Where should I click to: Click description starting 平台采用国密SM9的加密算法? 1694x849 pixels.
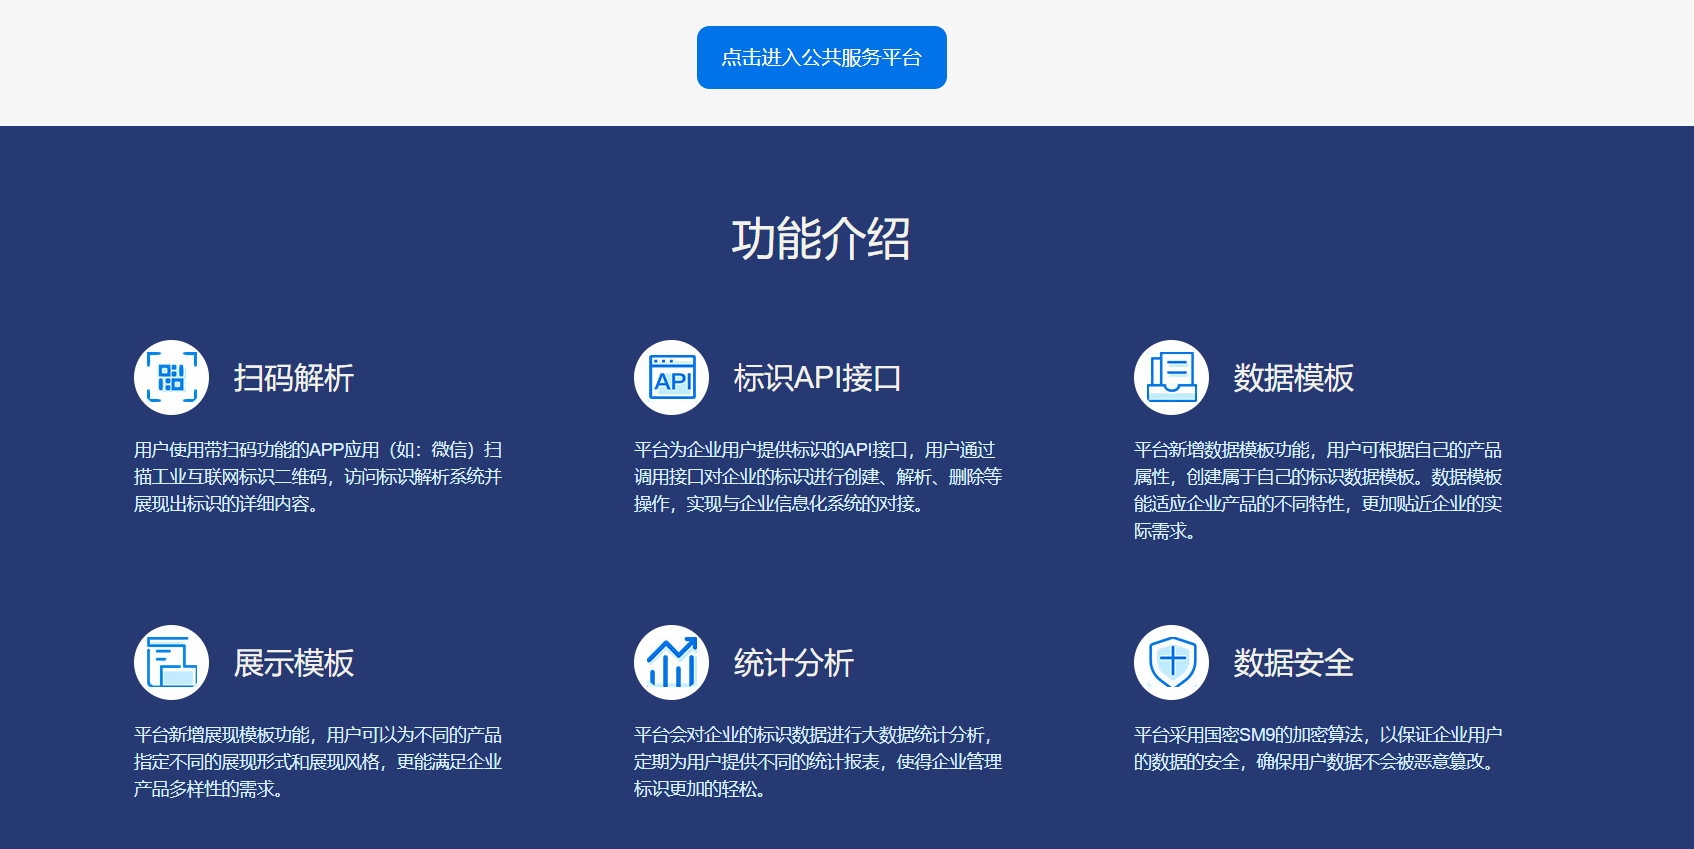coord(1318,748)
